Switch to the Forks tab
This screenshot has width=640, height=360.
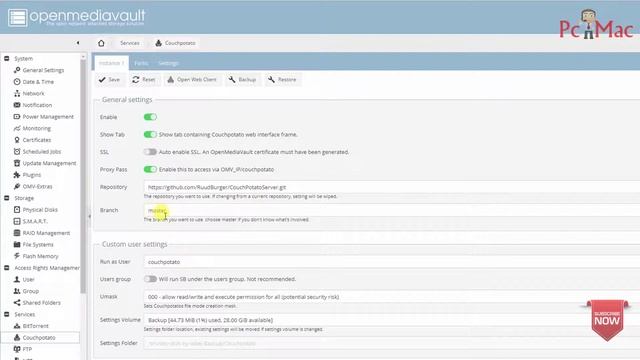click(141, 63)
